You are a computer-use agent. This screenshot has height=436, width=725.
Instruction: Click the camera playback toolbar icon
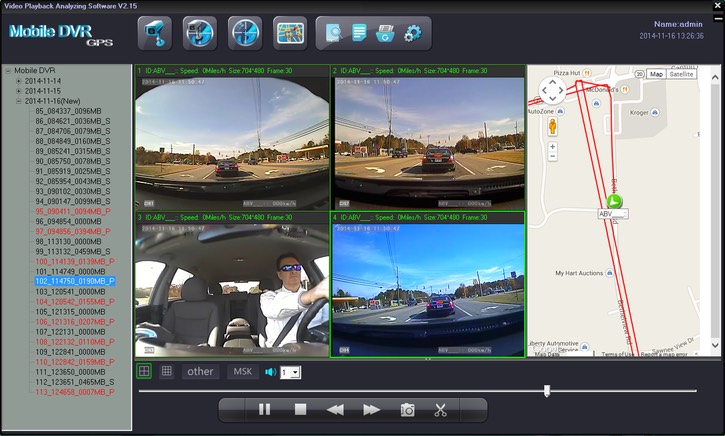[x=199, y=33]
